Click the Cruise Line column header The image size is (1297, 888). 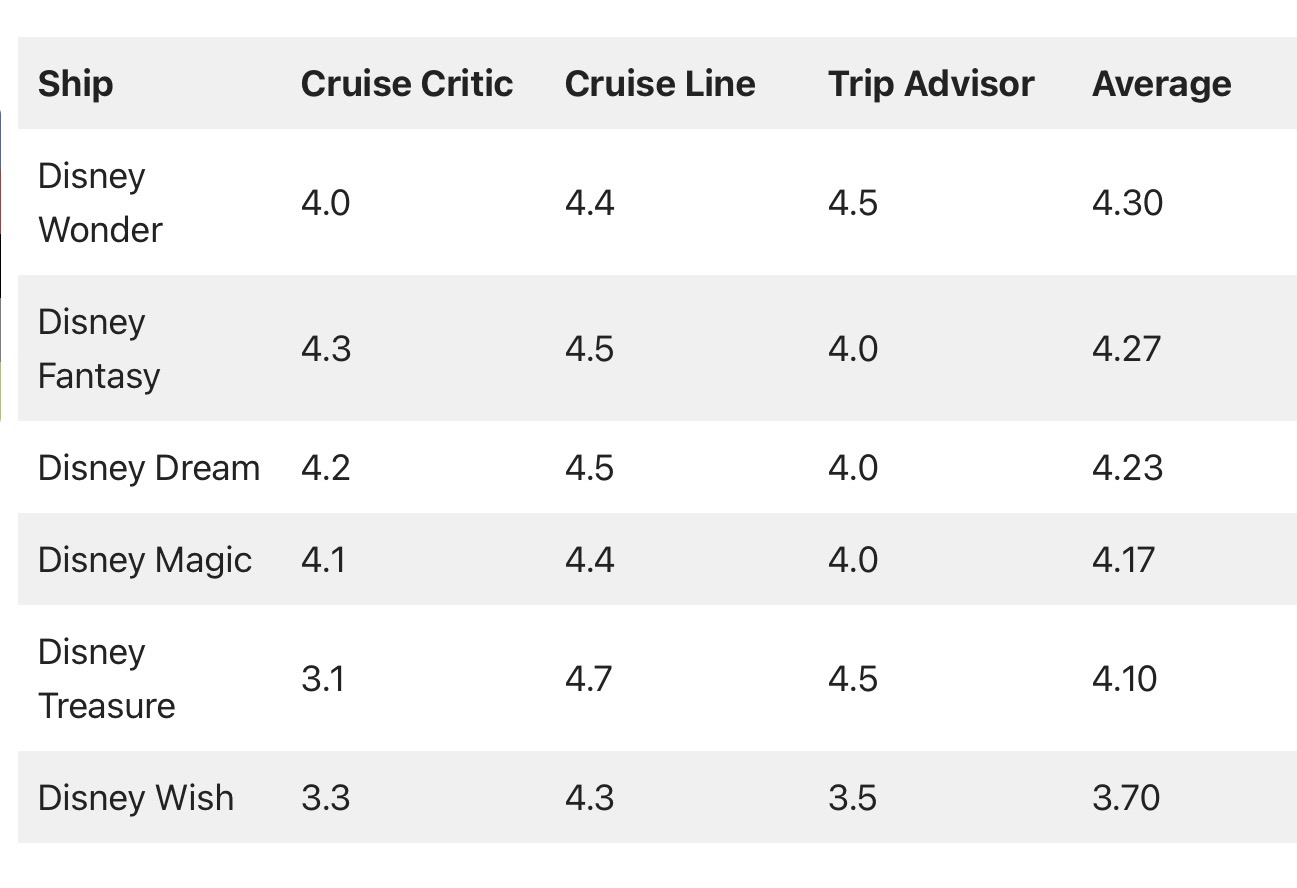pyautogui.click(x=660, y=84)
